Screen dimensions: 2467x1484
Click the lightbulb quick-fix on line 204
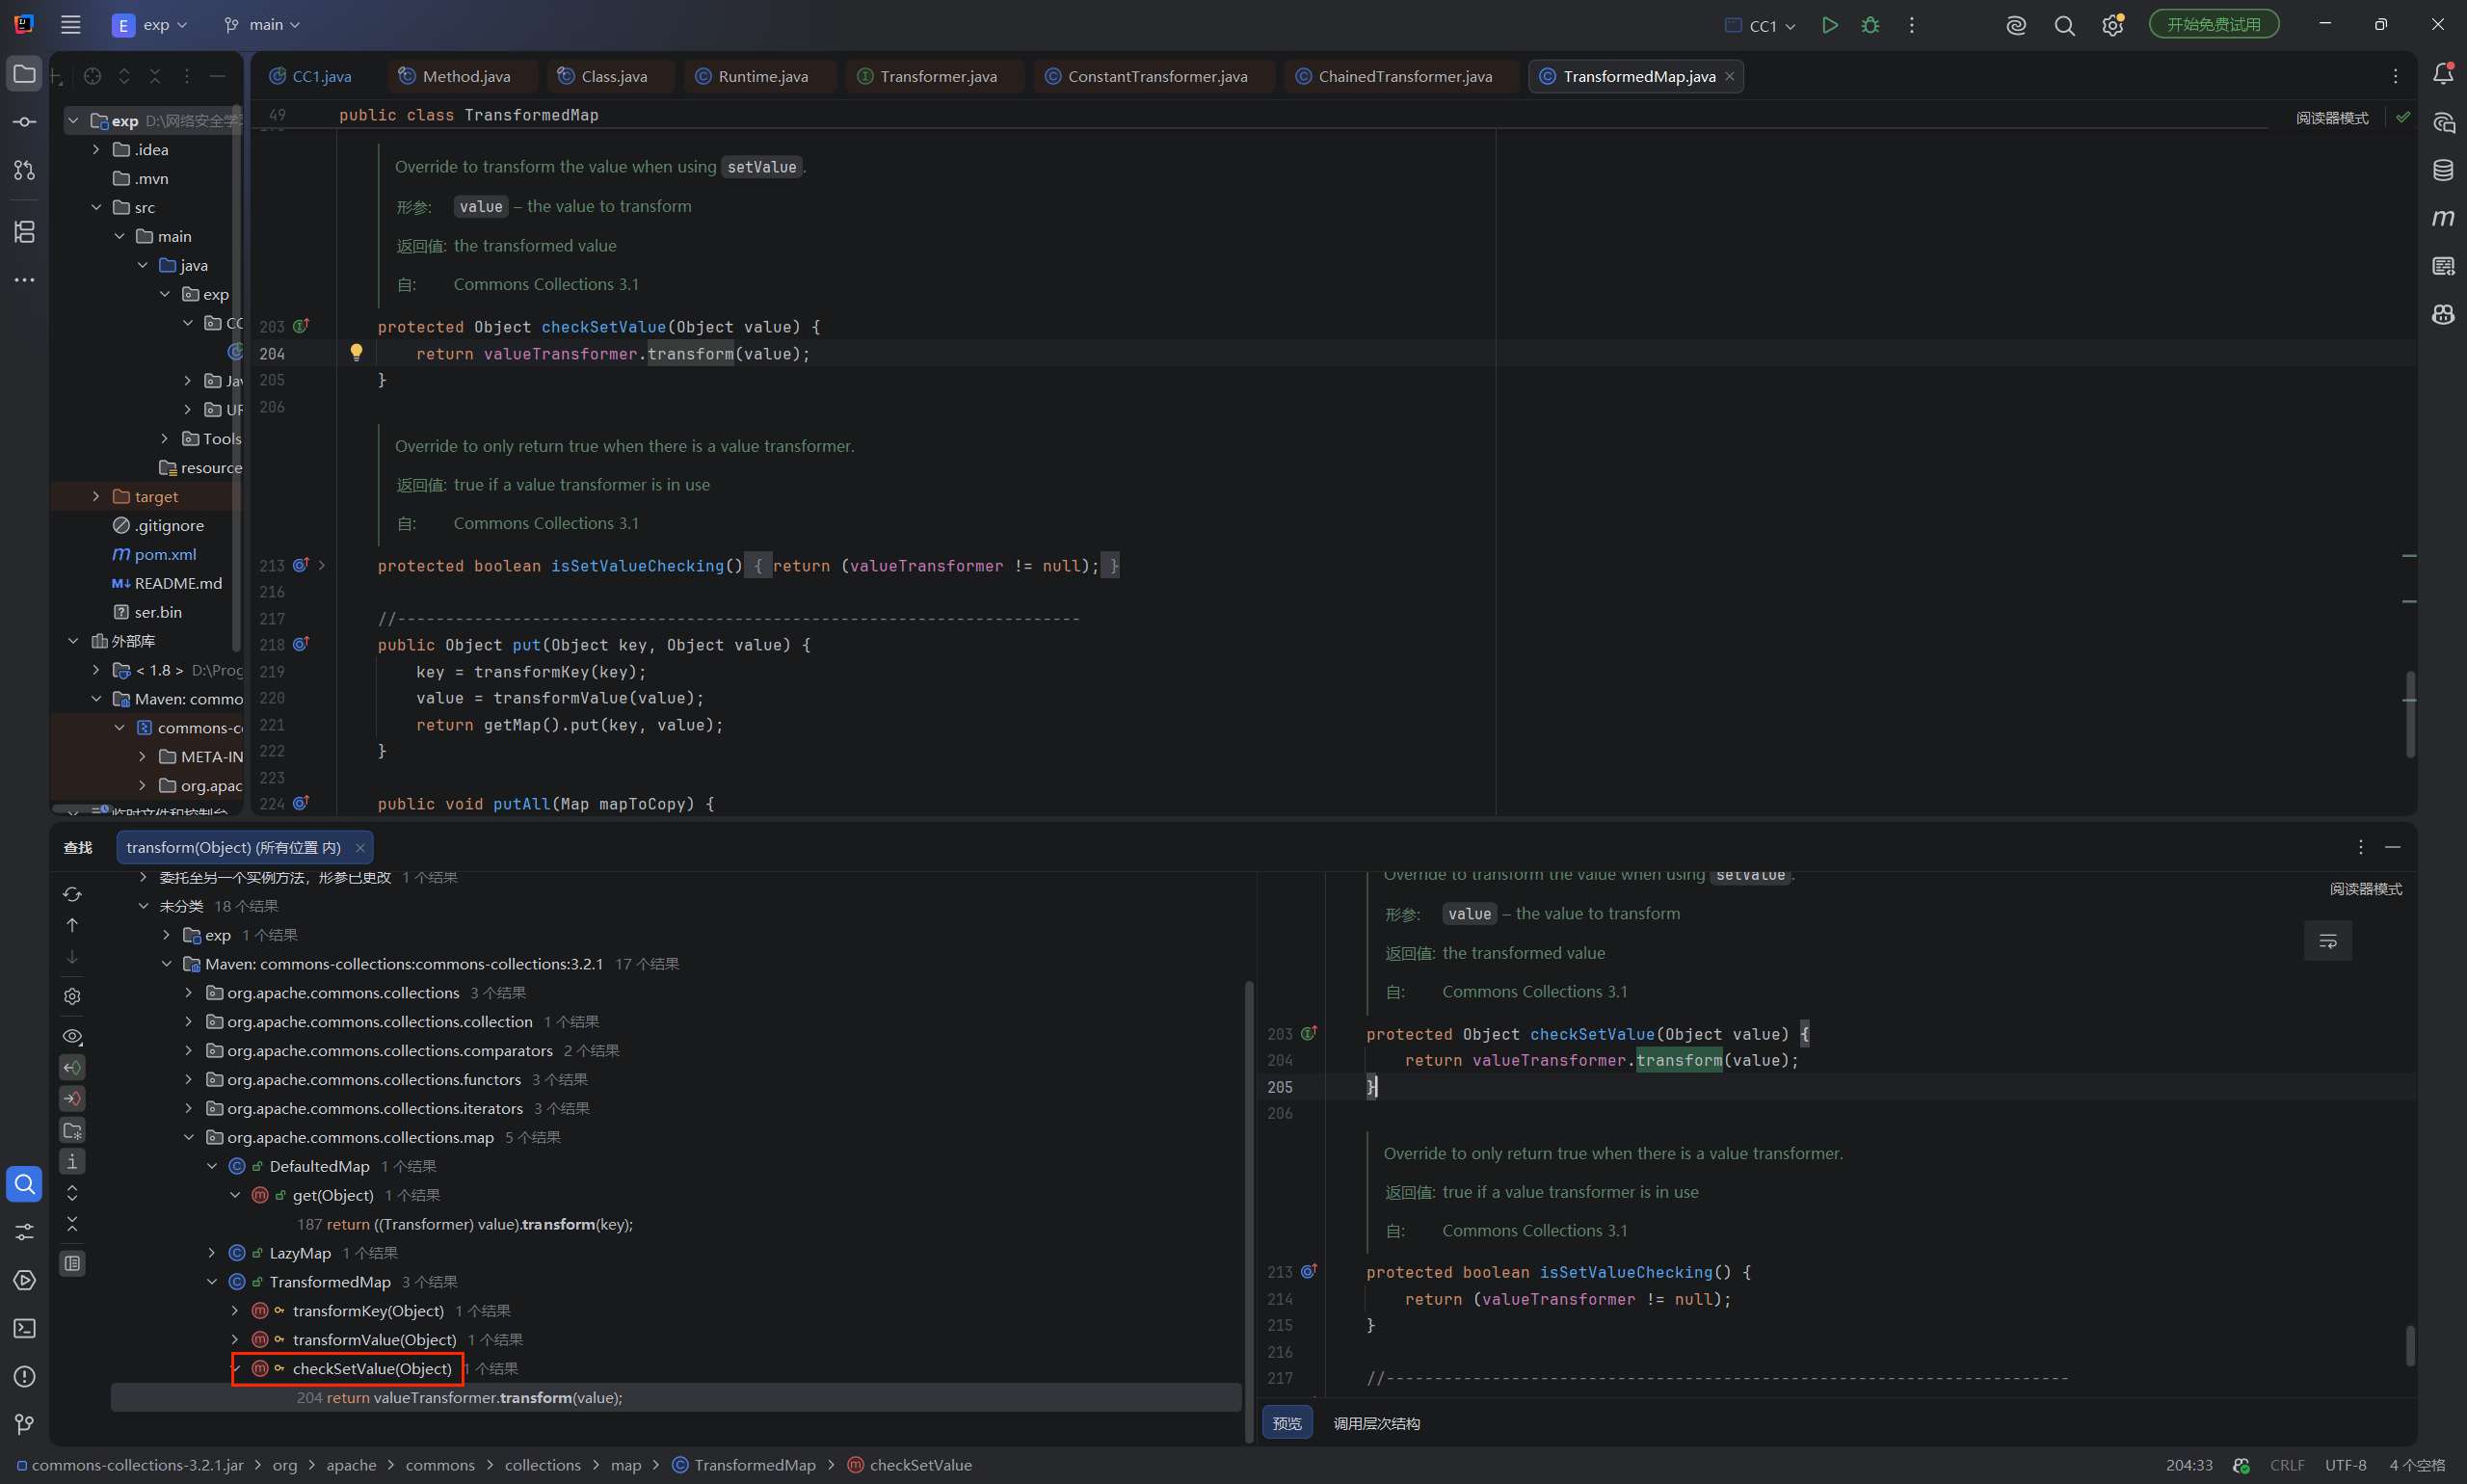click(356, 352)
